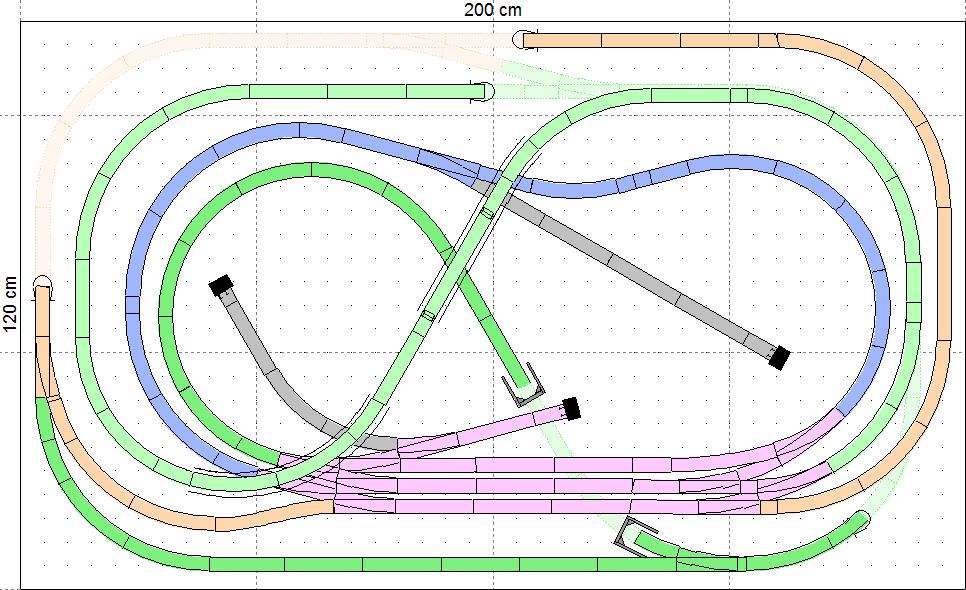Select the rounded track end at top orange track
The width and height of the screenshot is (966, 590).
pyautogui.click(x=521, y=40)
